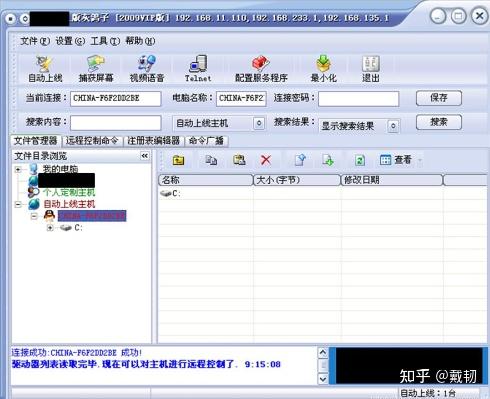Sort by the 大小(字节) column header
The image size is (490, 399).
(297, 180)
